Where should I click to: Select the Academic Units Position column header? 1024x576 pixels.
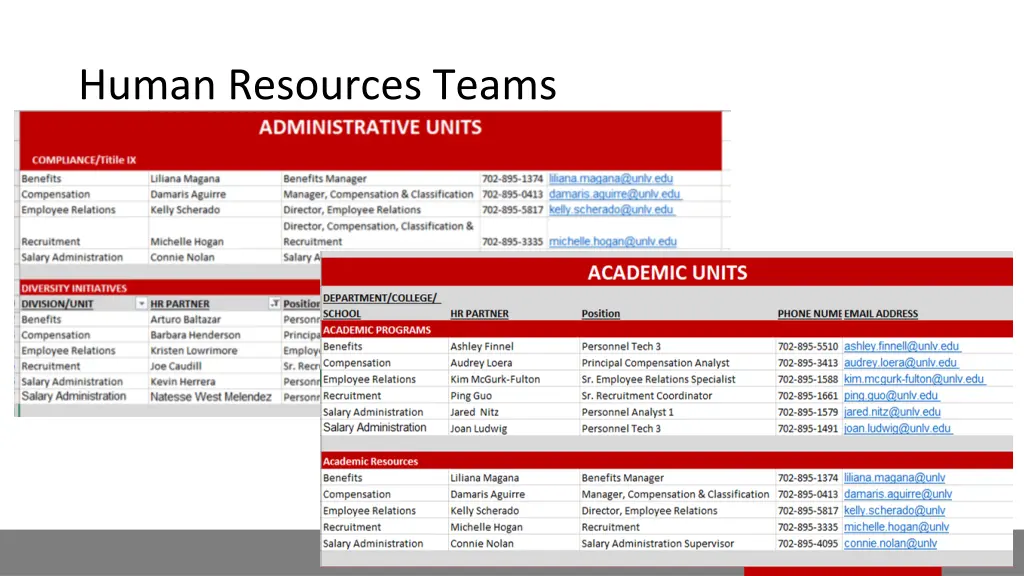(x=601, y=313)
